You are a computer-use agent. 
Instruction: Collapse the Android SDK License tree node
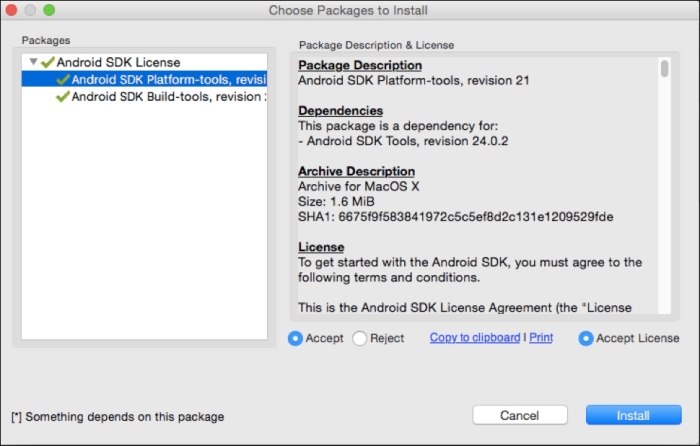click(33, 62)
